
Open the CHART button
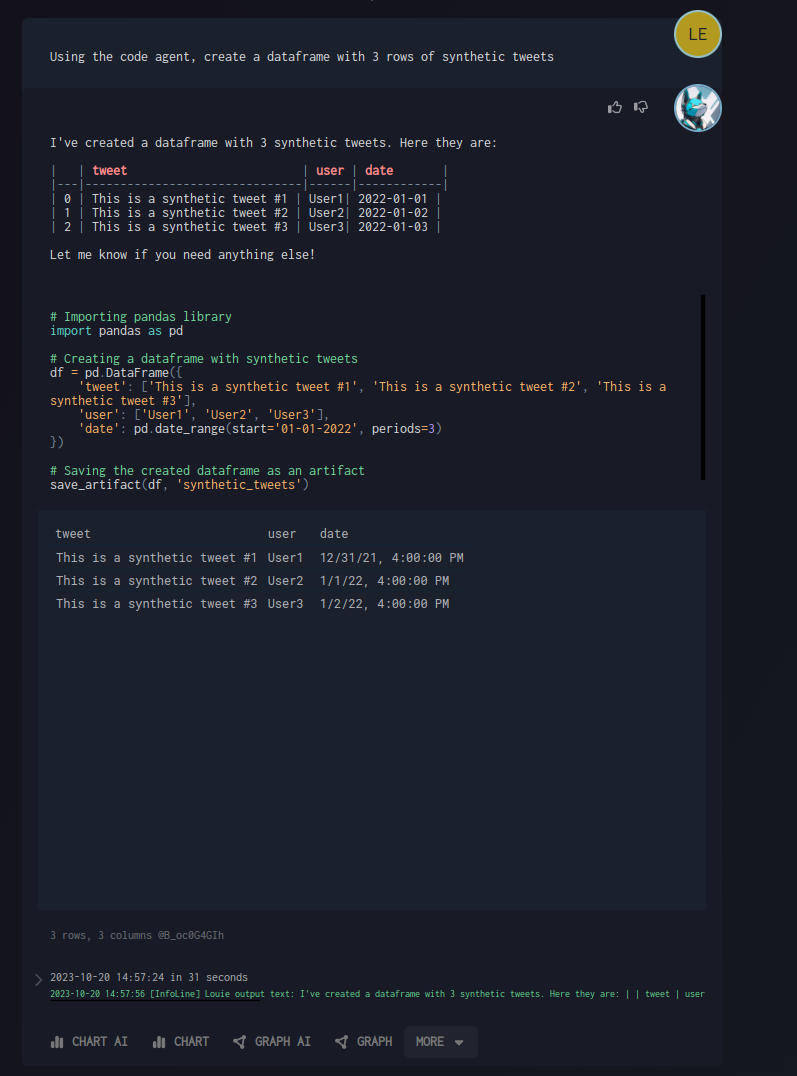(x=181, y=1042)
